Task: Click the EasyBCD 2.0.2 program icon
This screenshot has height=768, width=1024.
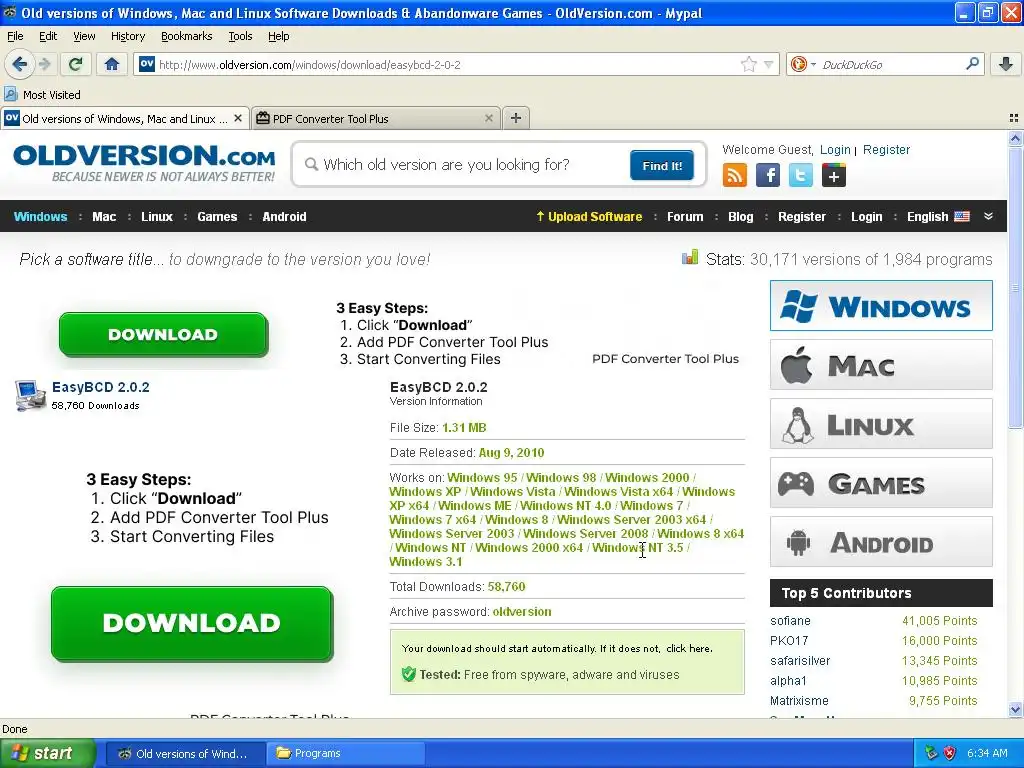Action: [30, 395]
